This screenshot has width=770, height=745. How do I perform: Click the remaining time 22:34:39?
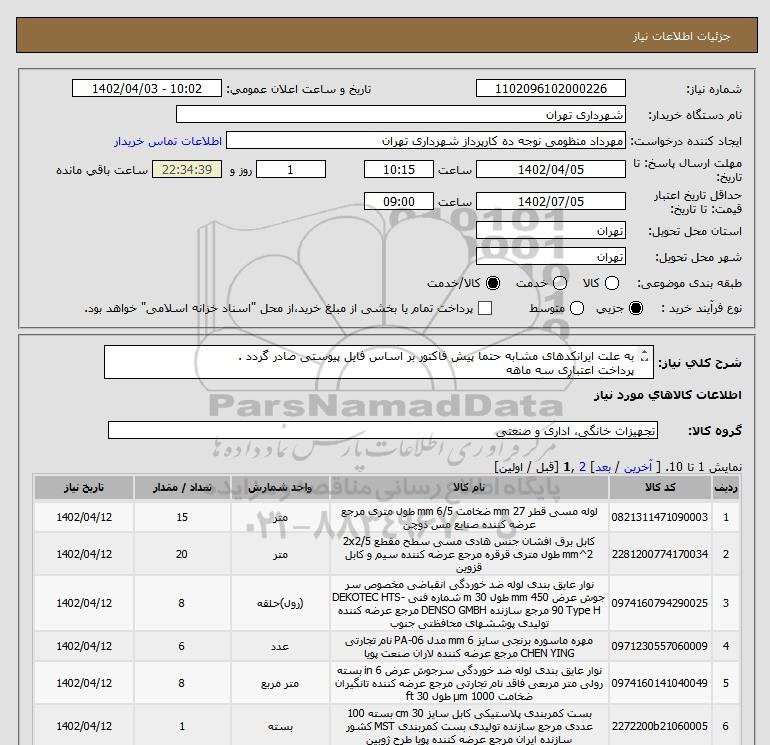[x=187, y=169]
